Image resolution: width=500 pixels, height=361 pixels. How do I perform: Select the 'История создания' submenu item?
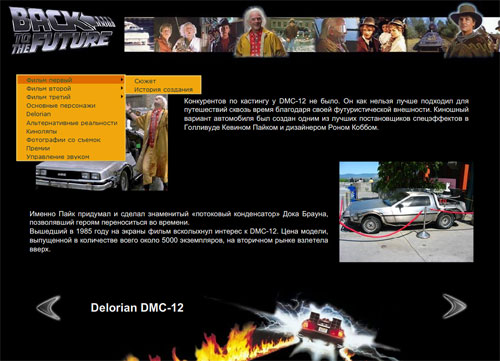tap(163, 89)
